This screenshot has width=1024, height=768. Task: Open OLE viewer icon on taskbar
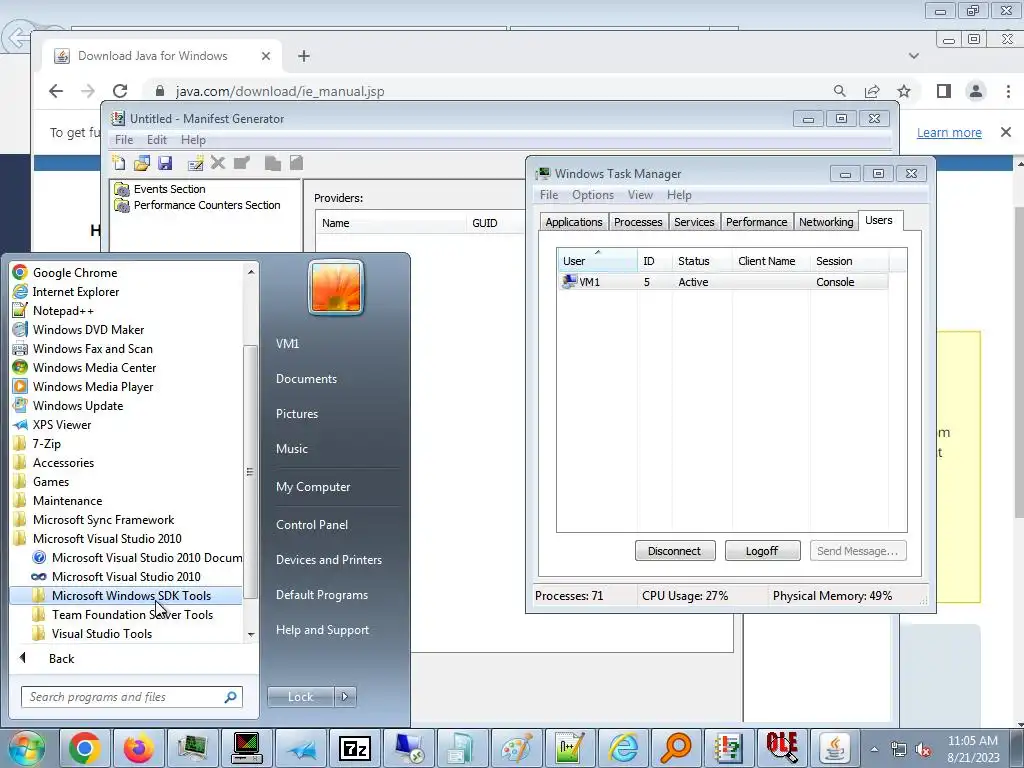pyautogui.click(x=781, y=748)
